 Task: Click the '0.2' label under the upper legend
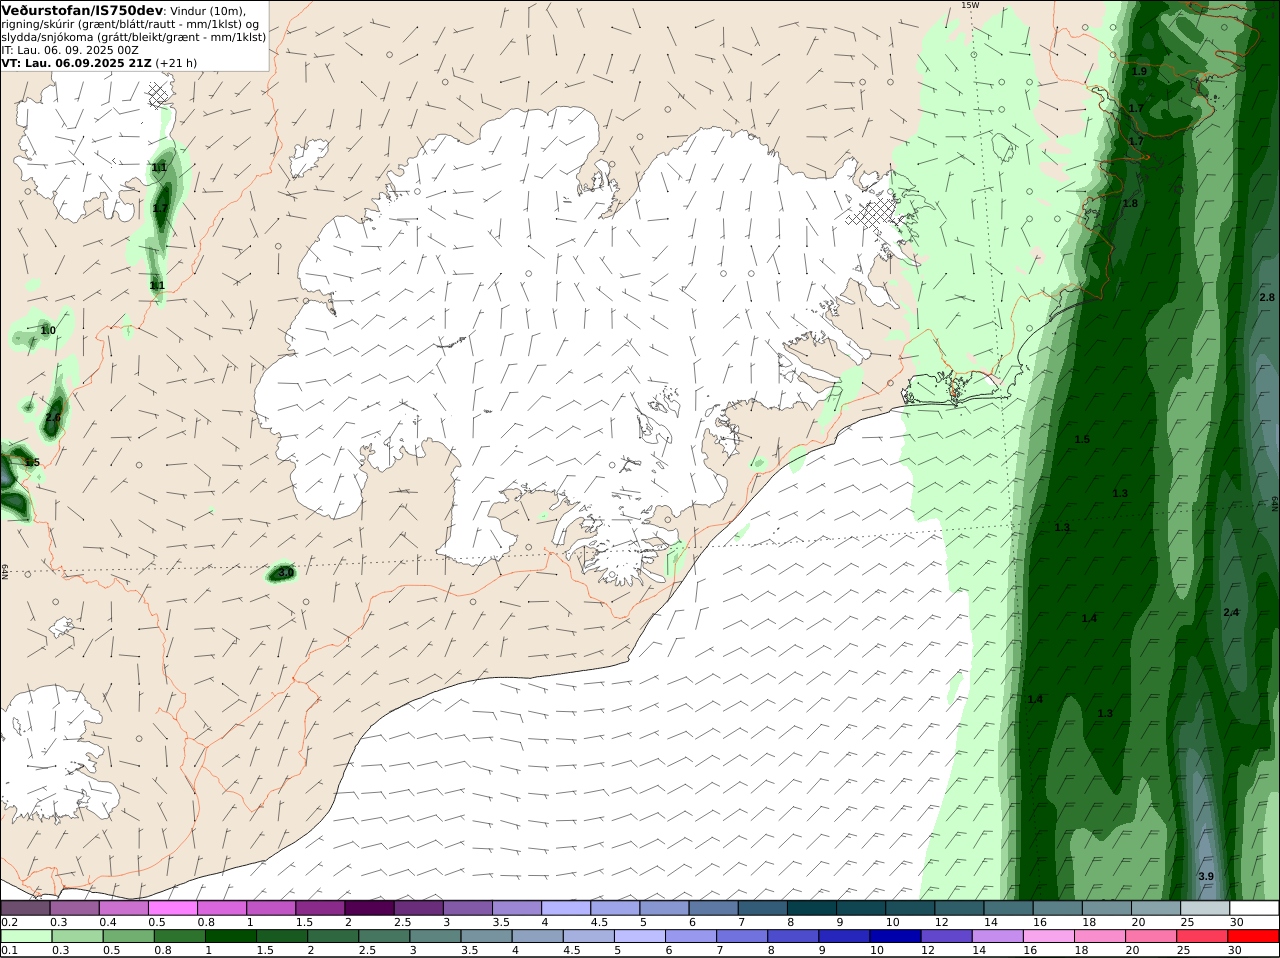coord(10,922)
